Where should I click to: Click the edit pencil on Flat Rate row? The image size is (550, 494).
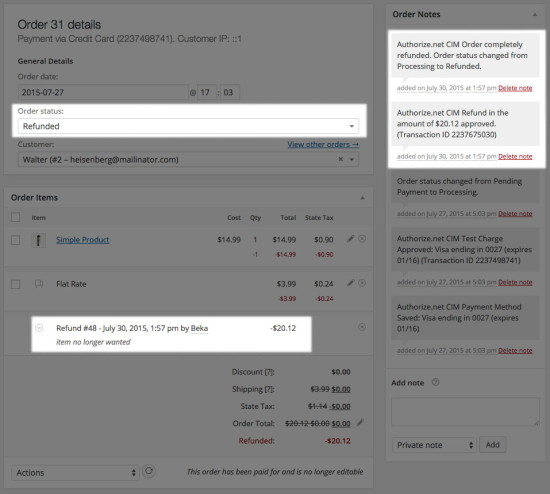(x=350, y=283)
